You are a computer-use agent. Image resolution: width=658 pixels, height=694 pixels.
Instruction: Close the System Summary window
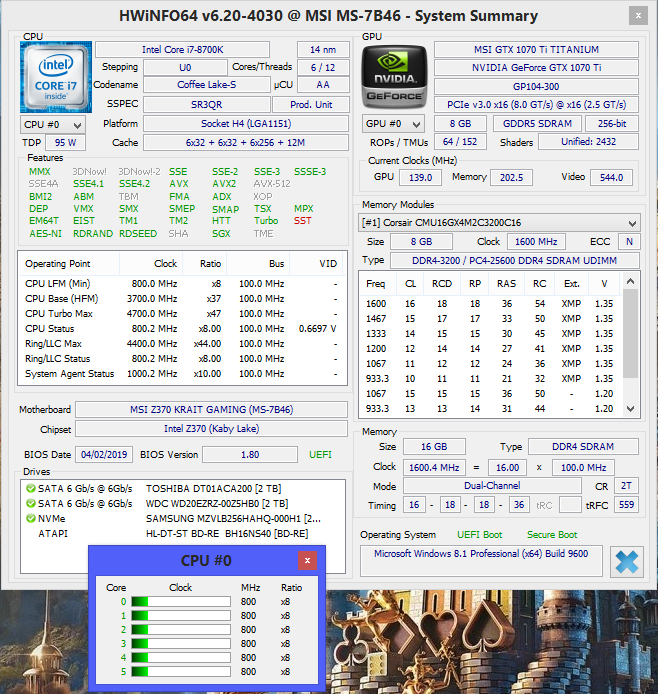[x=638, y=15]
